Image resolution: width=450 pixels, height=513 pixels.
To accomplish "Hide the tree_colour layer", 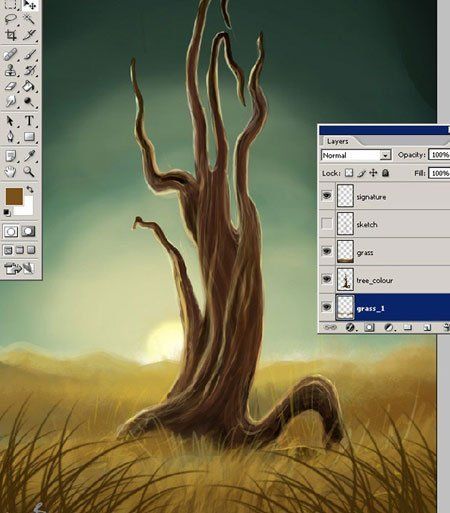I will 327,279.
